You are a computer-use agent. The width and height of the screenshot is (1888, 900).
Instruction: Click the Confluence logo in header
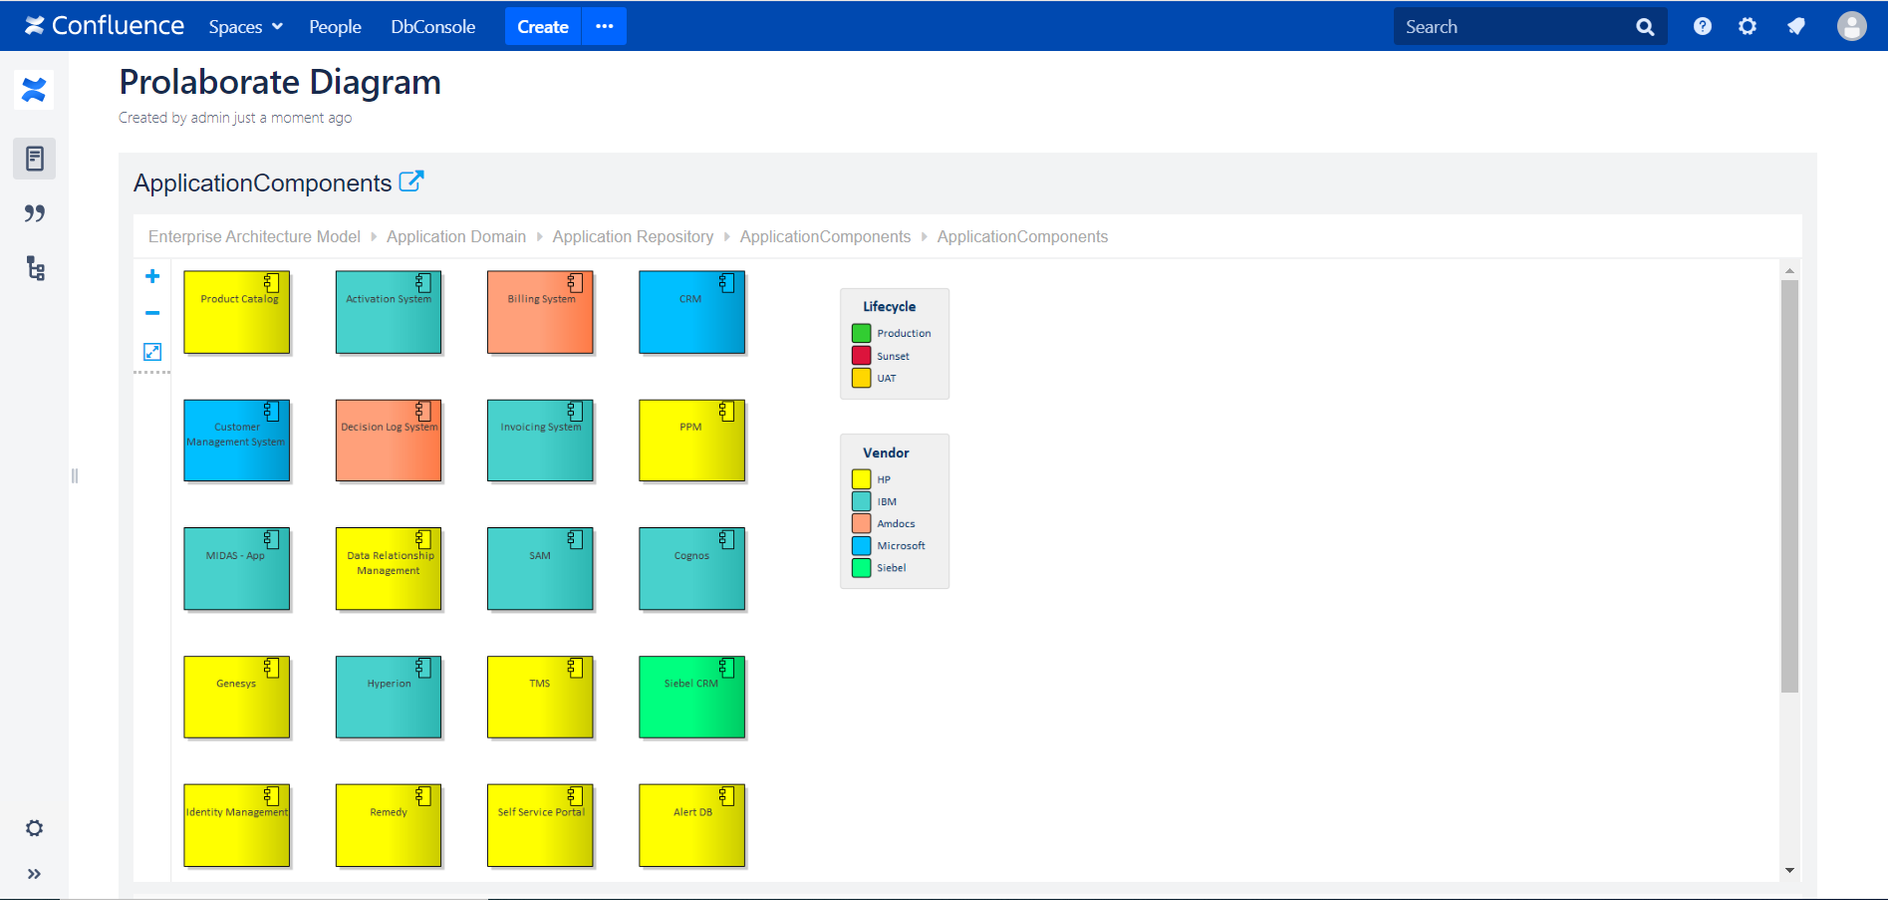(x=104, y=26)
